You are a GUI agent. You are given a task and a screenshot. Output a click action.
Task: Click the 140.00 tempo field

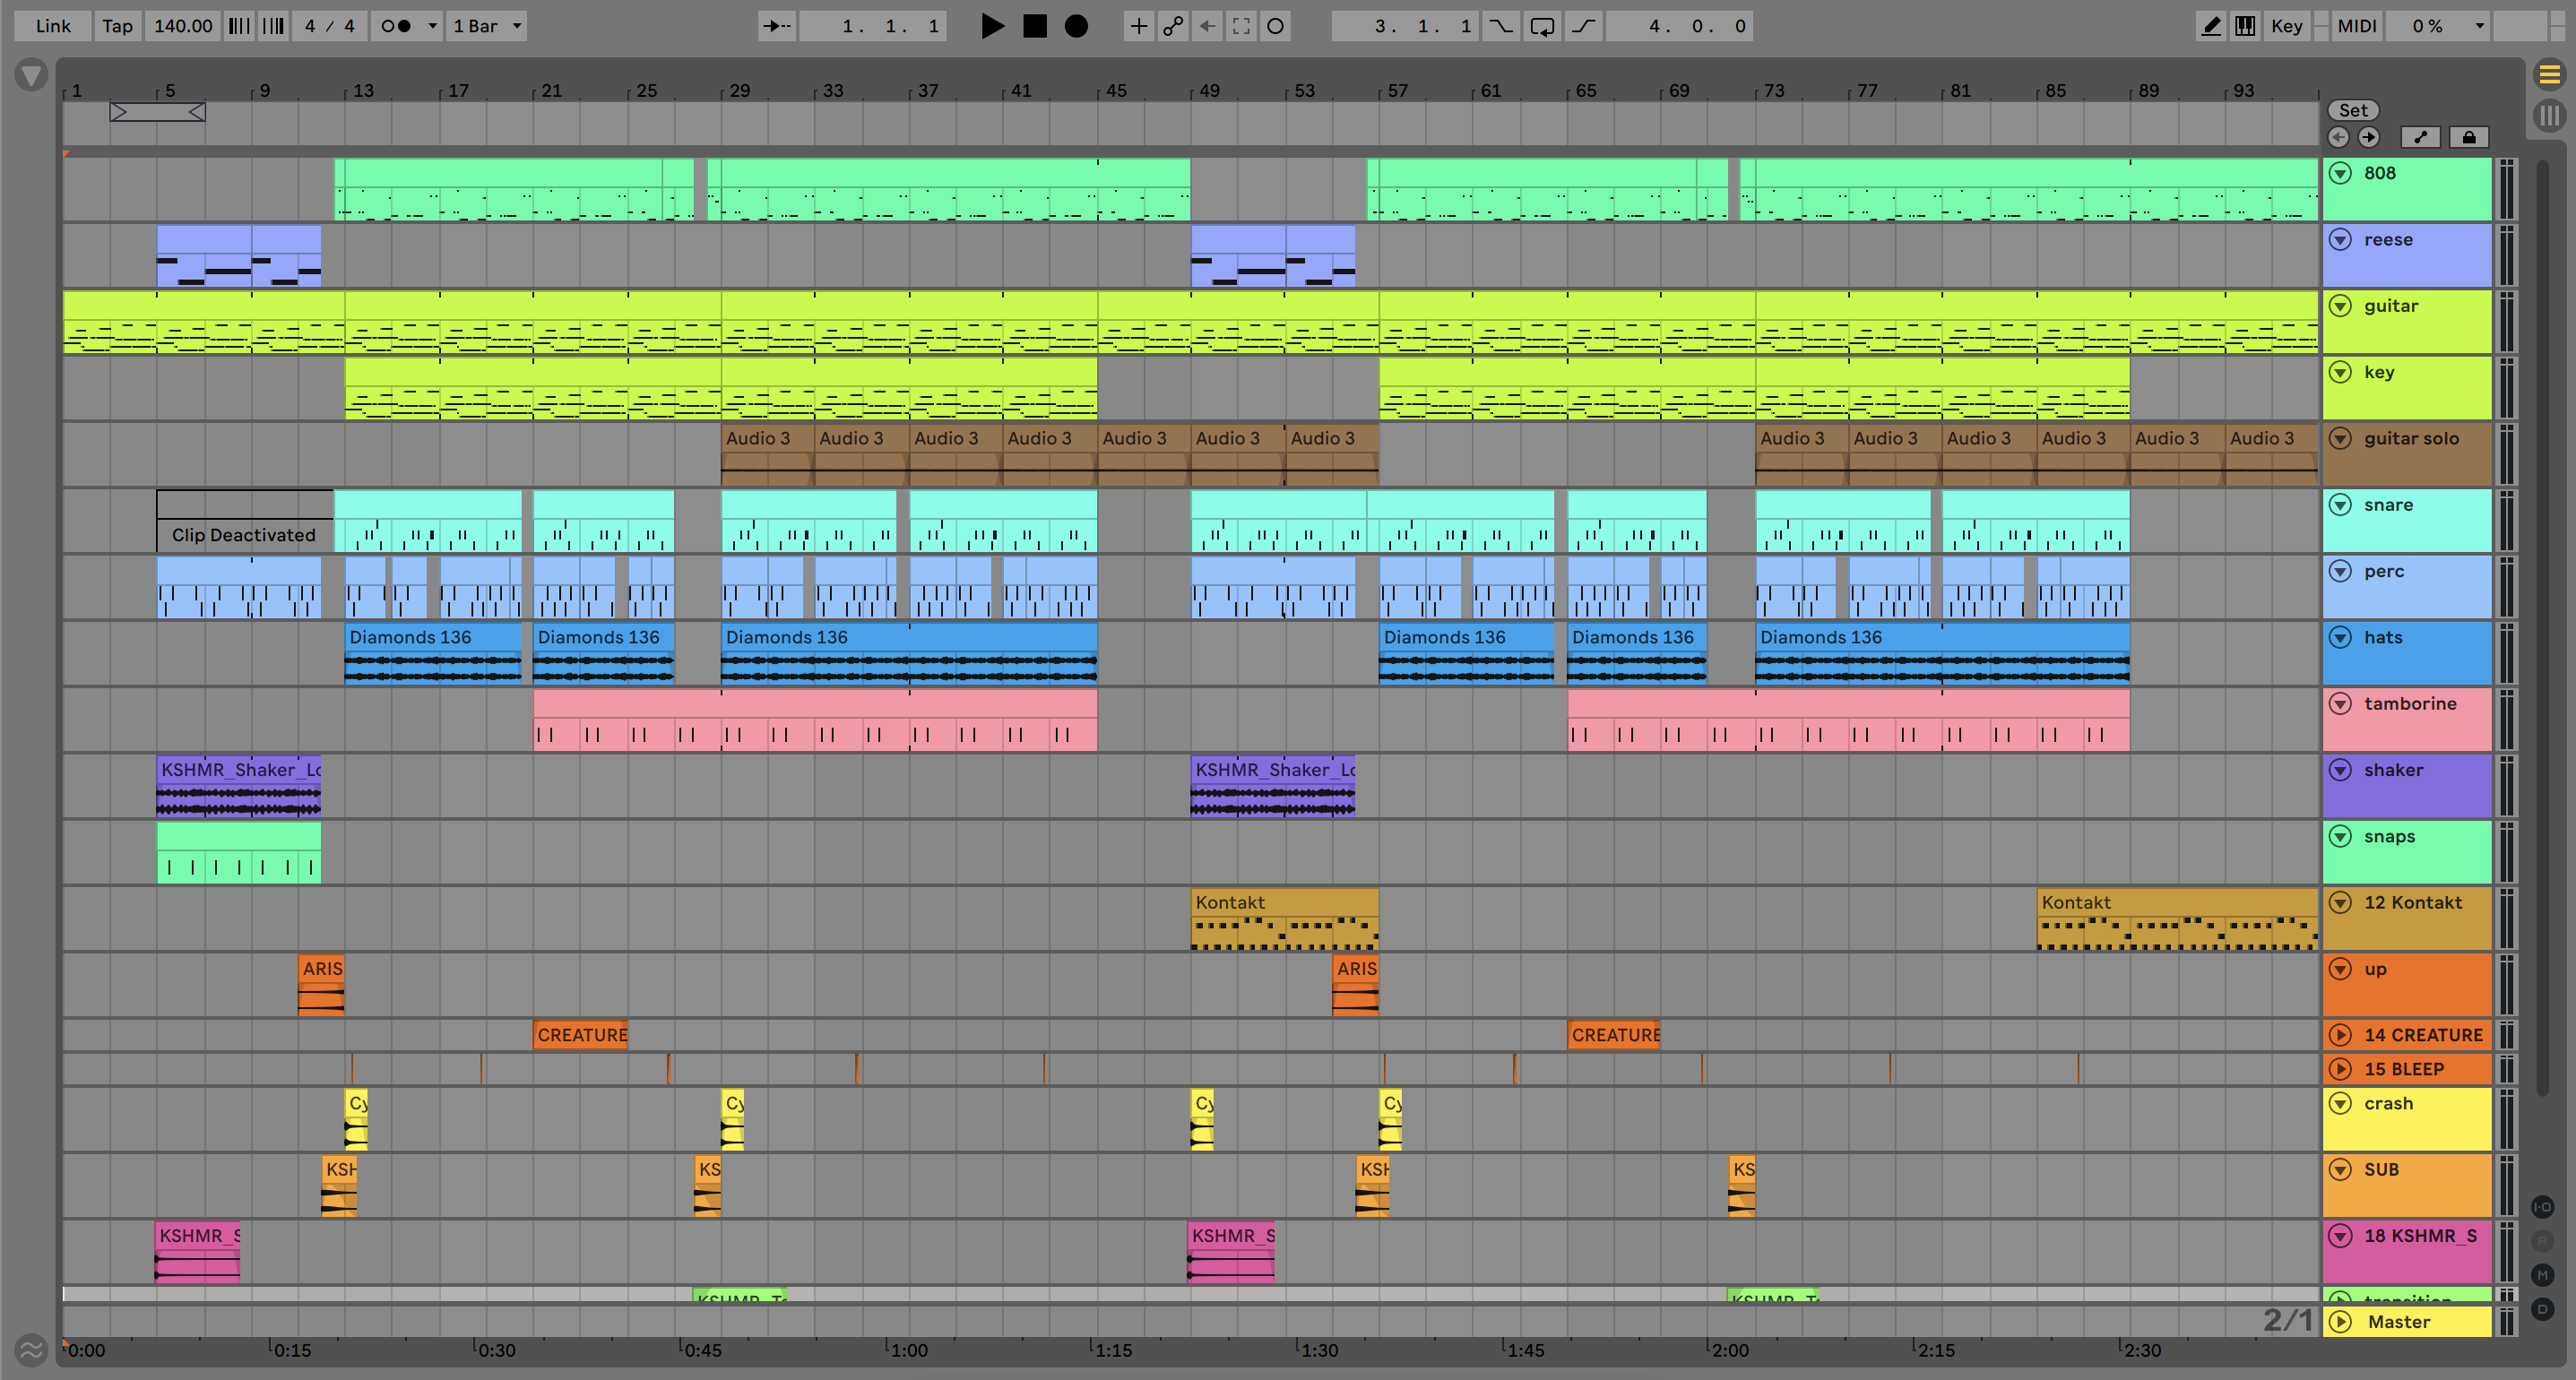pyautogui.click(x=183, y=26)
